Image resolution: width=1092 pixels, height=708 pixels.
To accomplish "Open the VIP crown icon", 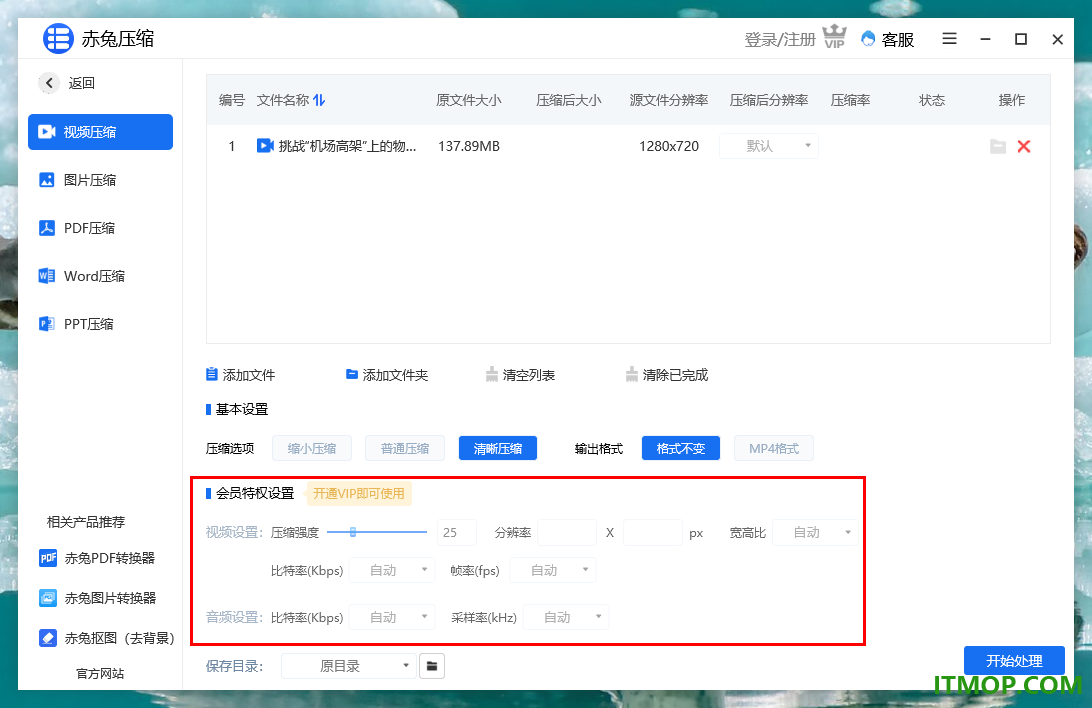I will [834, 37].
